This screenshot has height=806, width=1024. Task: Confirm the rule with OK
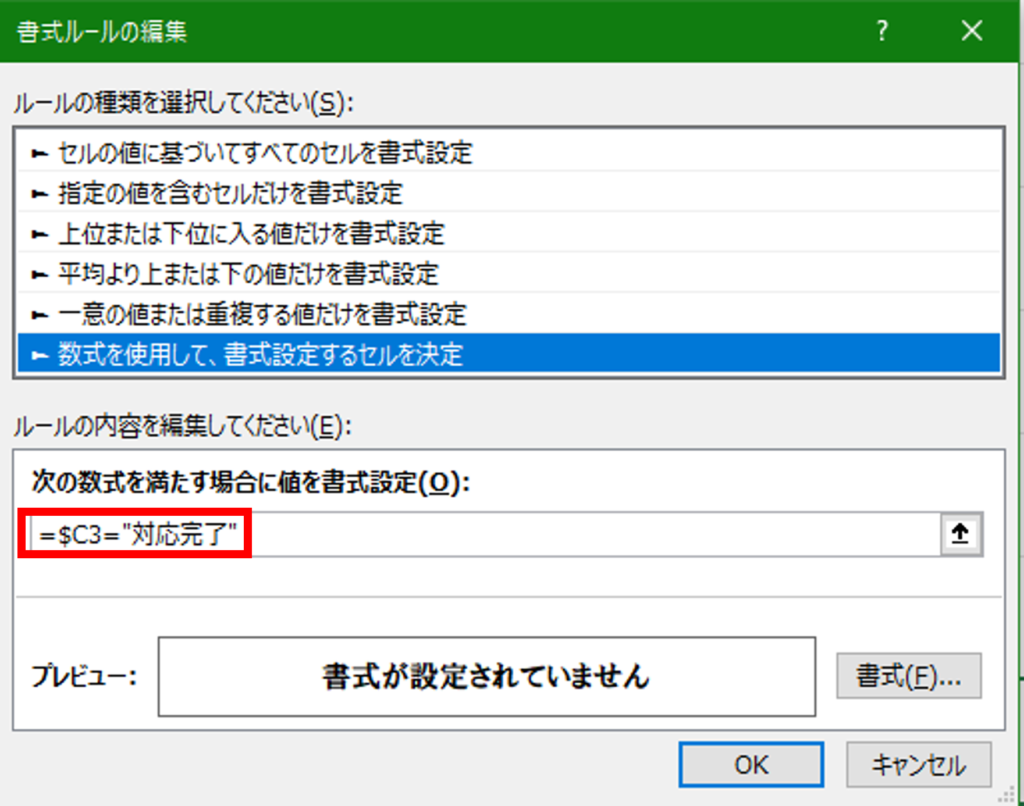tap(751, 765)
